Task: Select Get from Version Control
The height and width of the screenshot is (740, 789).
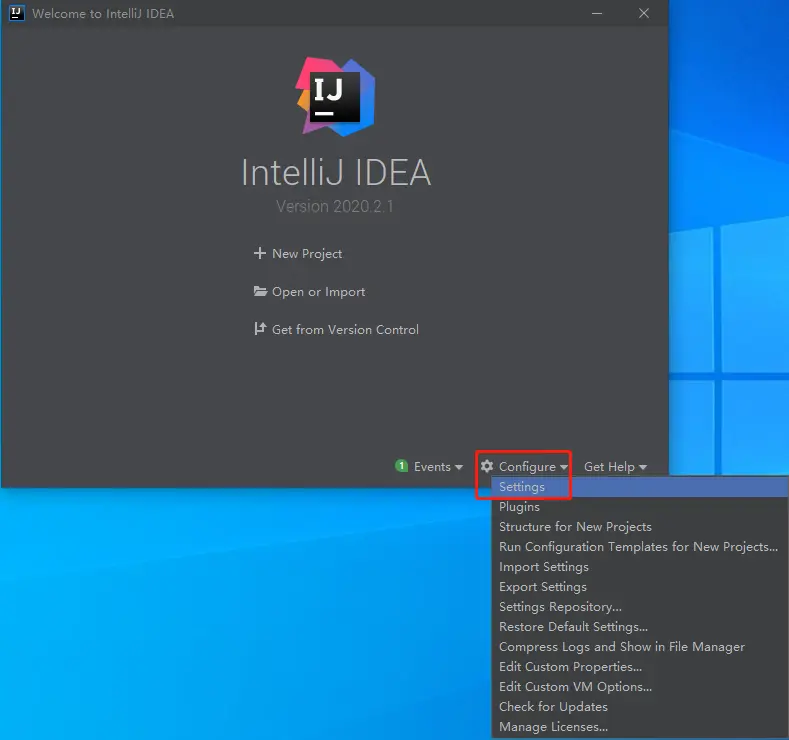Action: [x=345, y=330]
